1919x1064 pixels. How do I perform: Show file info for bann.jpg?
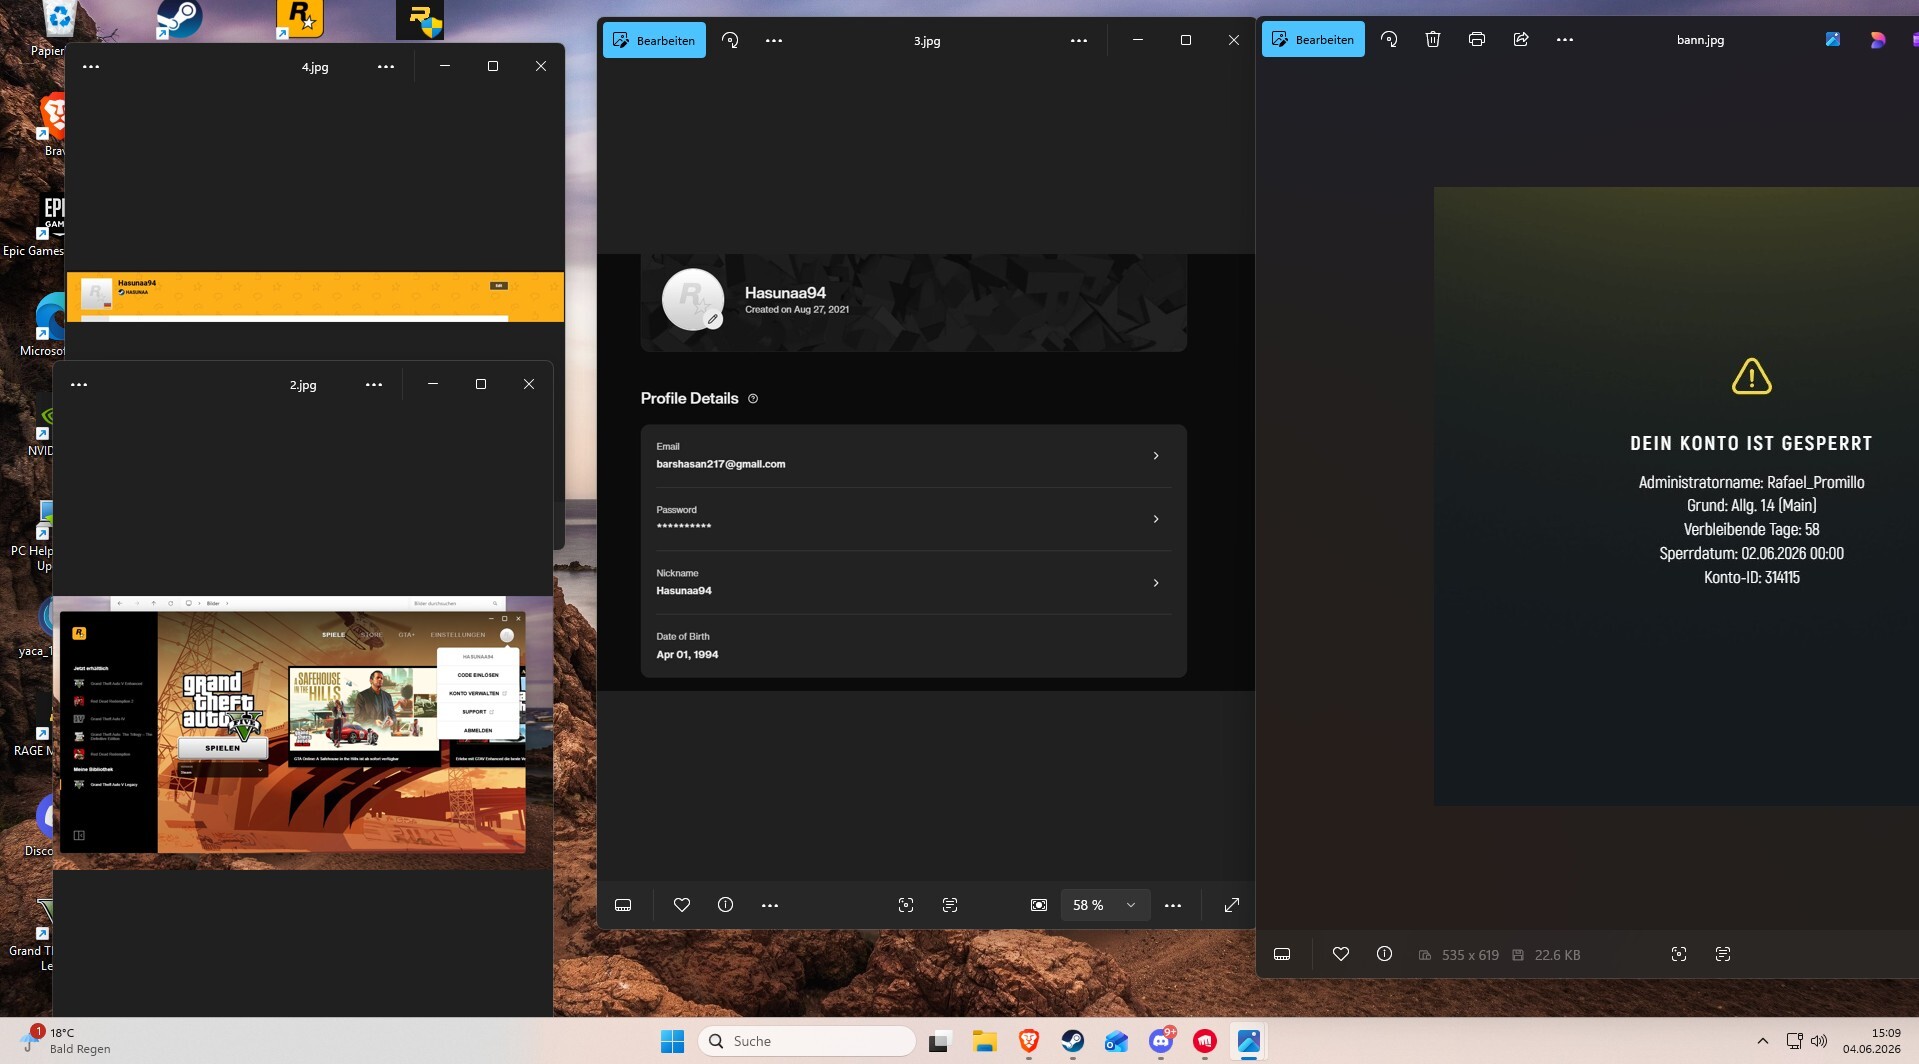1384,954
